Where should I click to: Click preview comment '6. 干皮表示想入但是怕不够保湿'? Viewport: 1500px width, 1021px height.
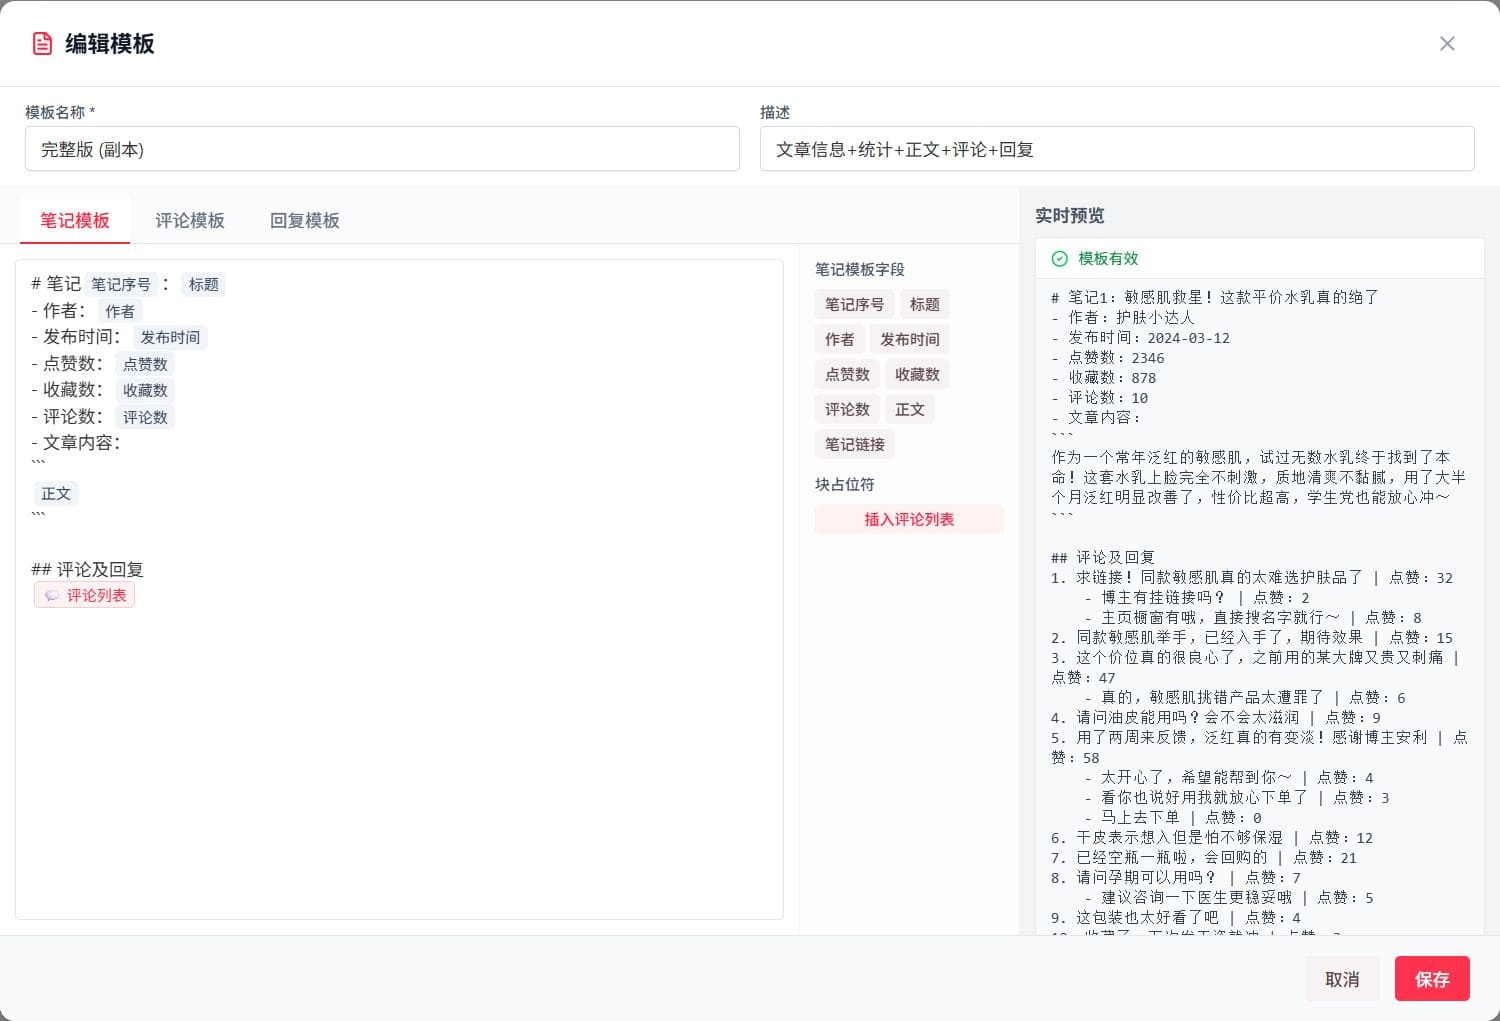[1167, 837]
